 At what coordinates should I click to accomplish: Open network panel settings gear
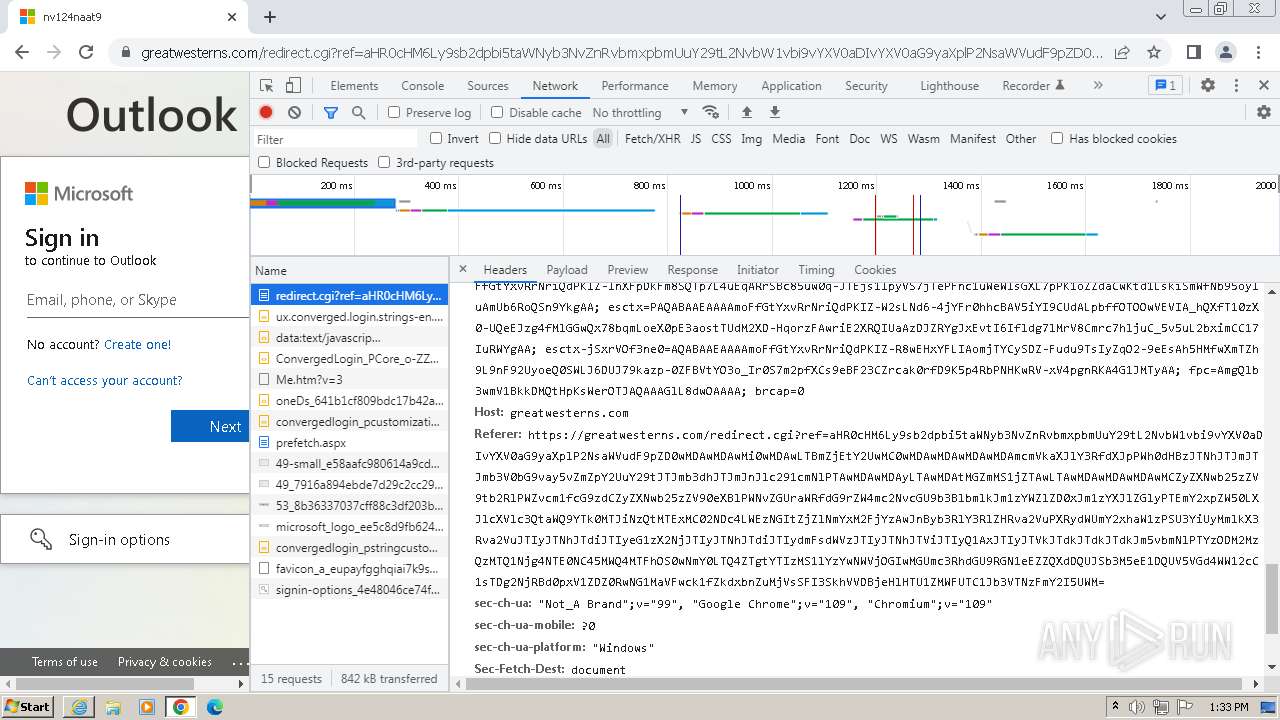1264,112
